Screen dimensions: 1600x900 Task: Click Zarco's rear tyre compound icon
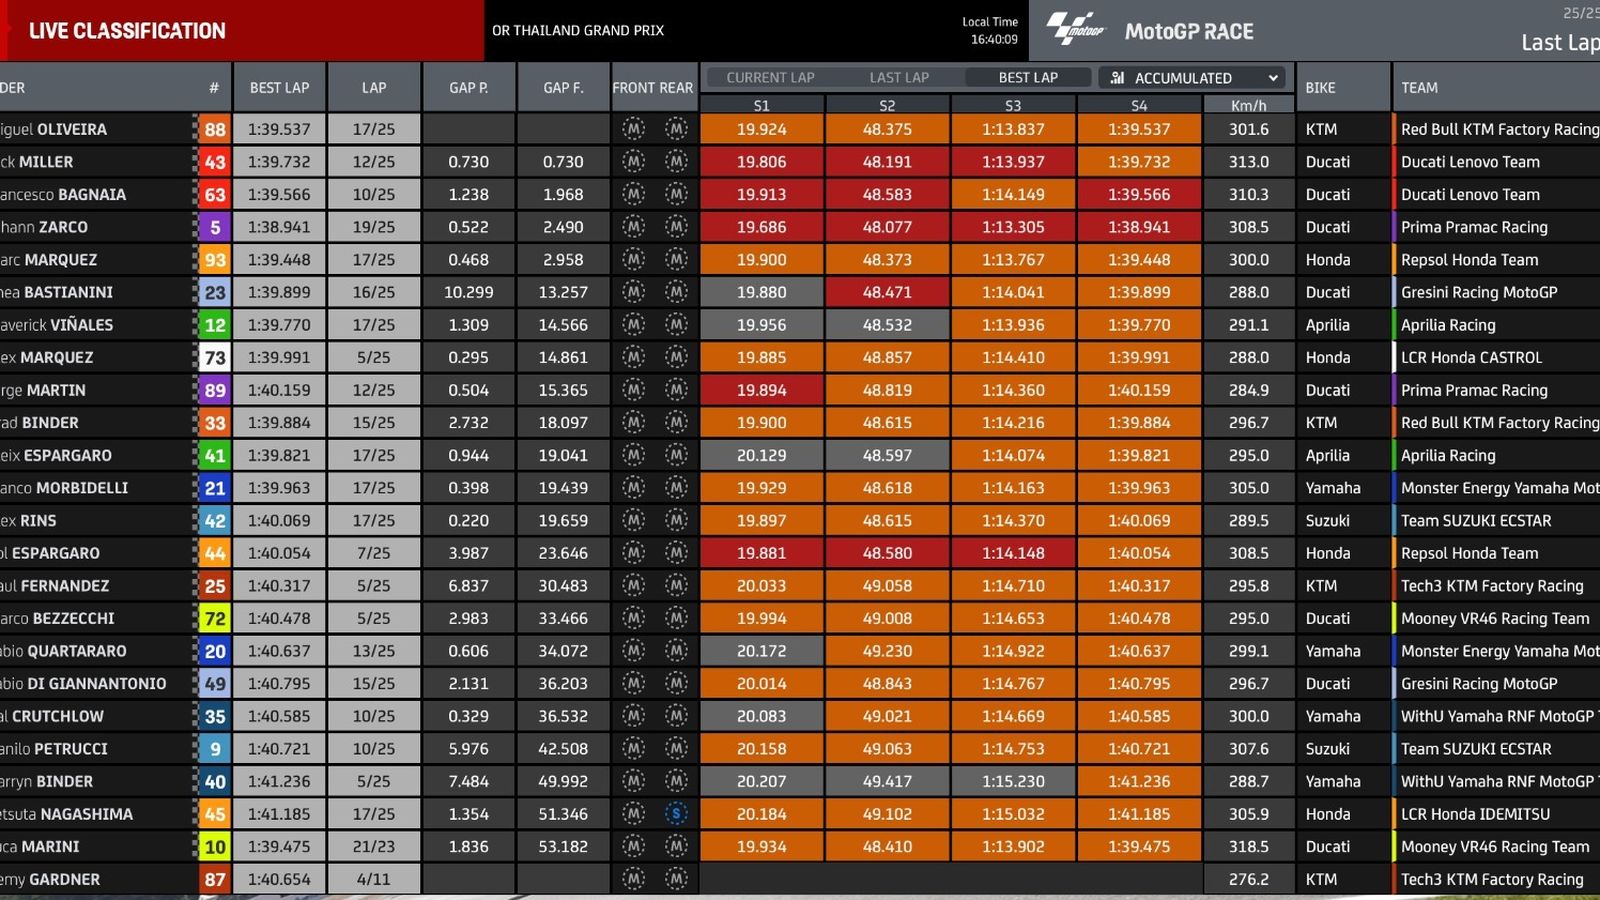point(677,227)
